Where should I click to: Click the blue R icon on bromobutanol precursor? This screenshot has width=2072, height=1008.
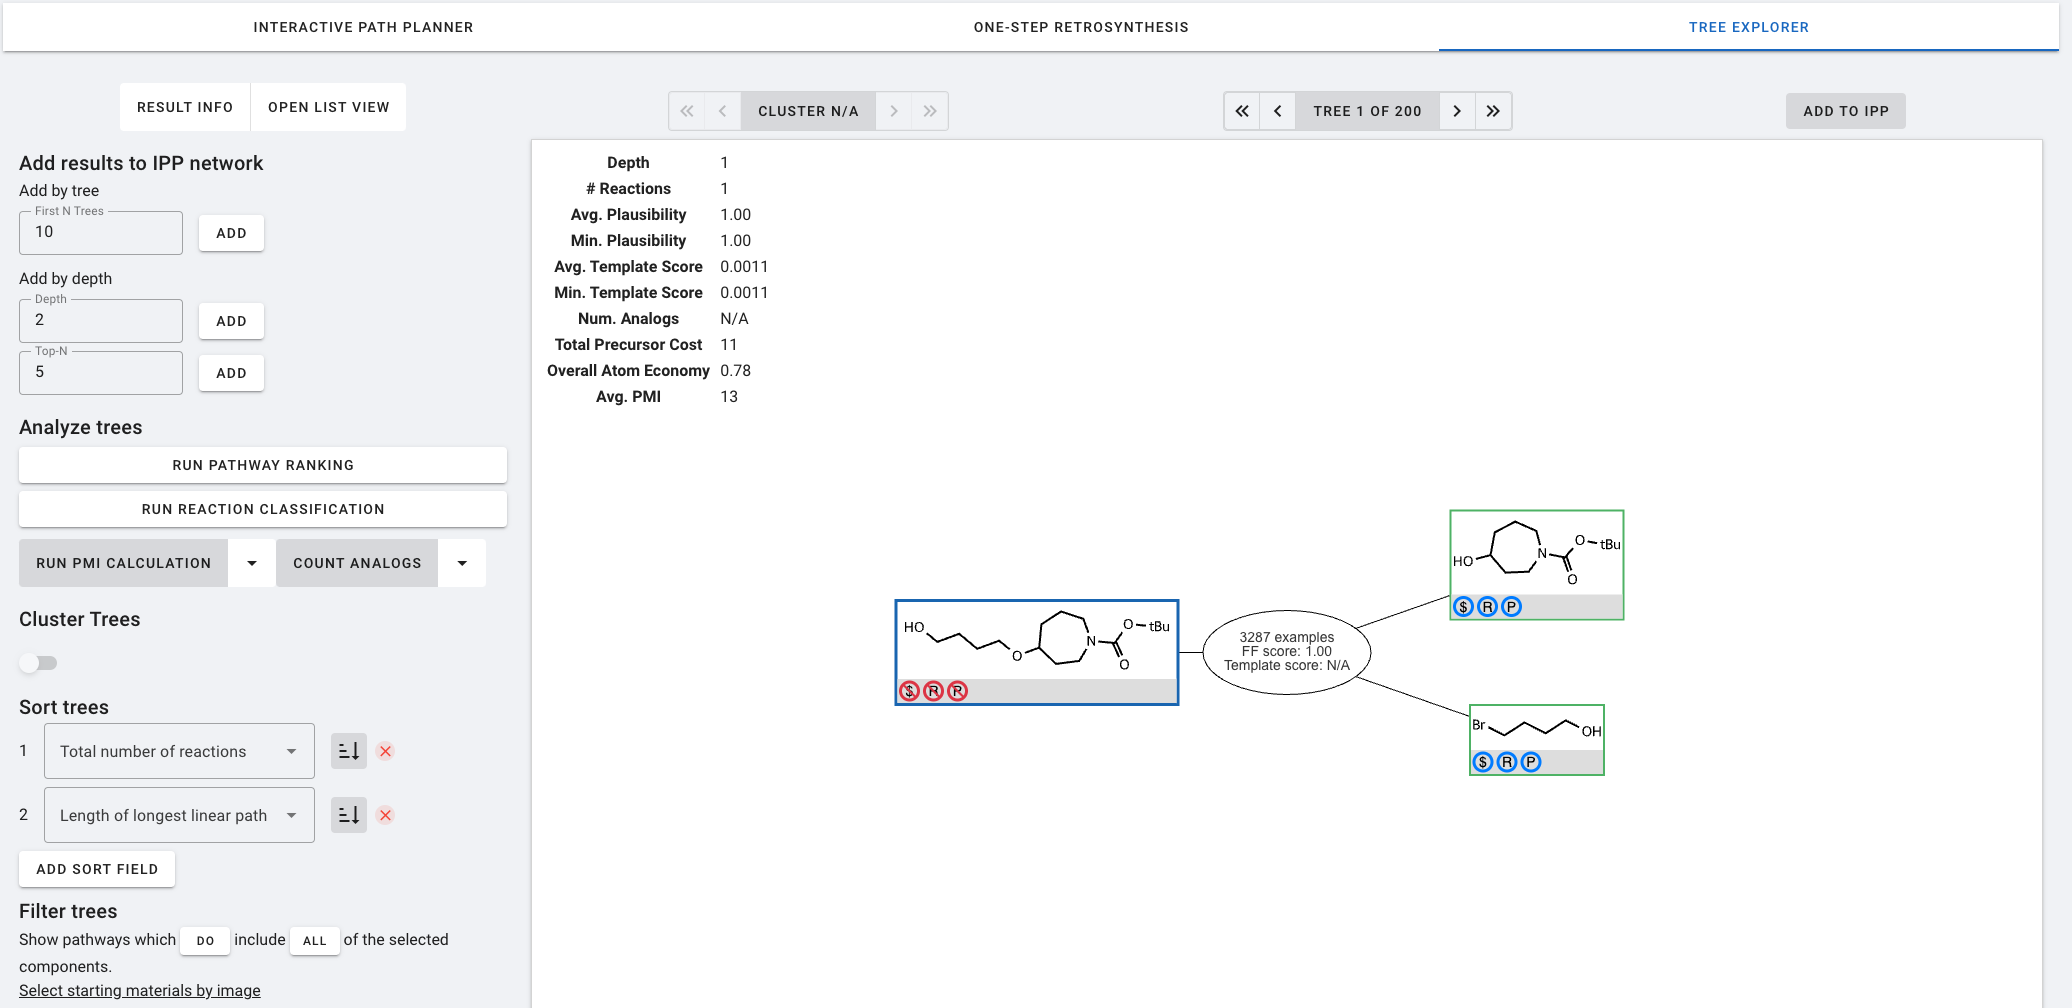[1507, 762]
